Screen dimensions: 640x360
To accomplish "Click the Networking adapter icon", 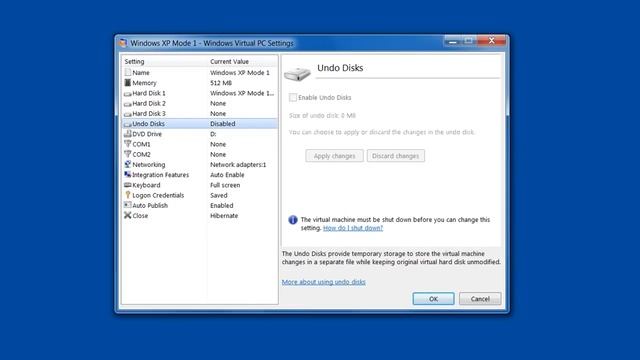I will [x=128, y=164].
